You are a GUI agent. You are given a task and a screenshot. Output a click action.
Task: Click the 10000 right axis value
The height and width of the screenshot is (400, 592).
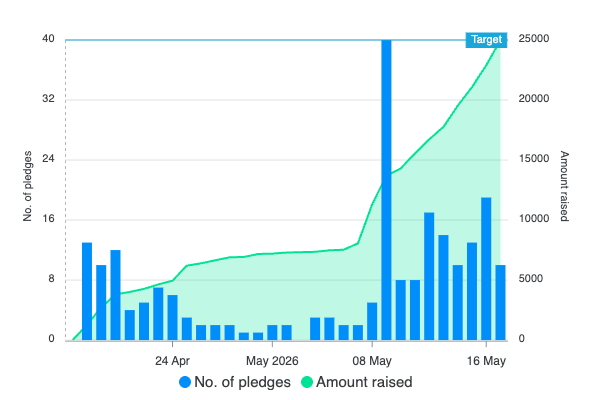[533, 219]
